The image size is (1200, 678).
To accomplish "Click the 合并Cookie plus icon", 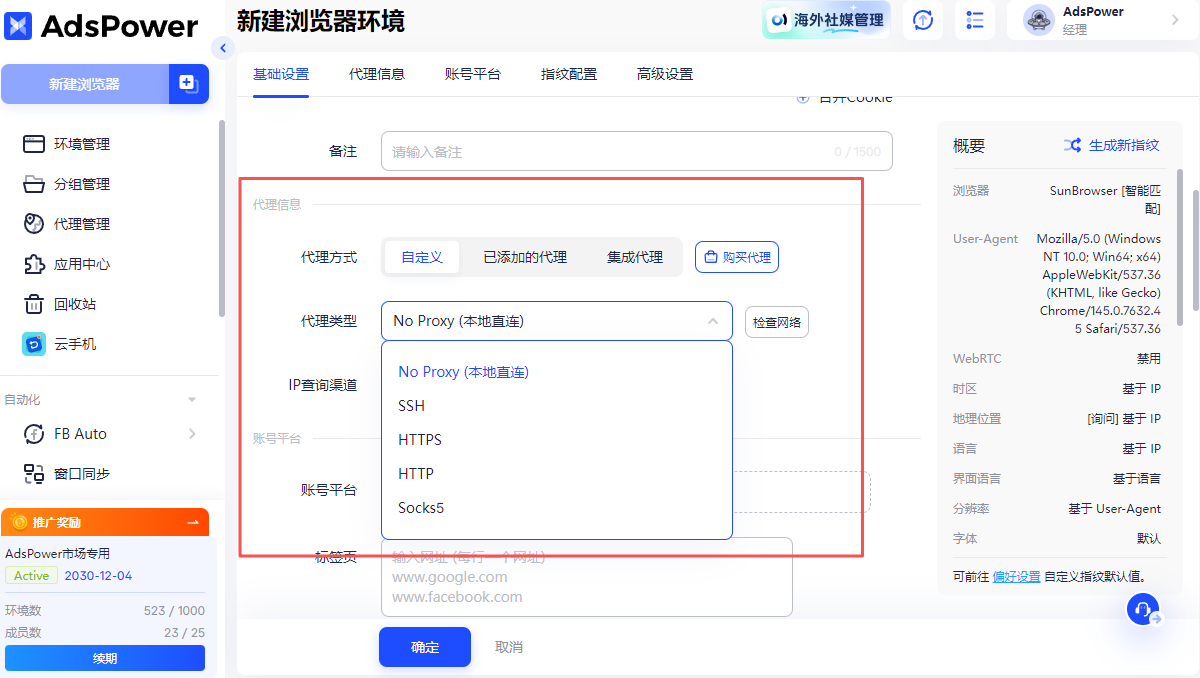I will pyautogui.click(x=803, y=98).
